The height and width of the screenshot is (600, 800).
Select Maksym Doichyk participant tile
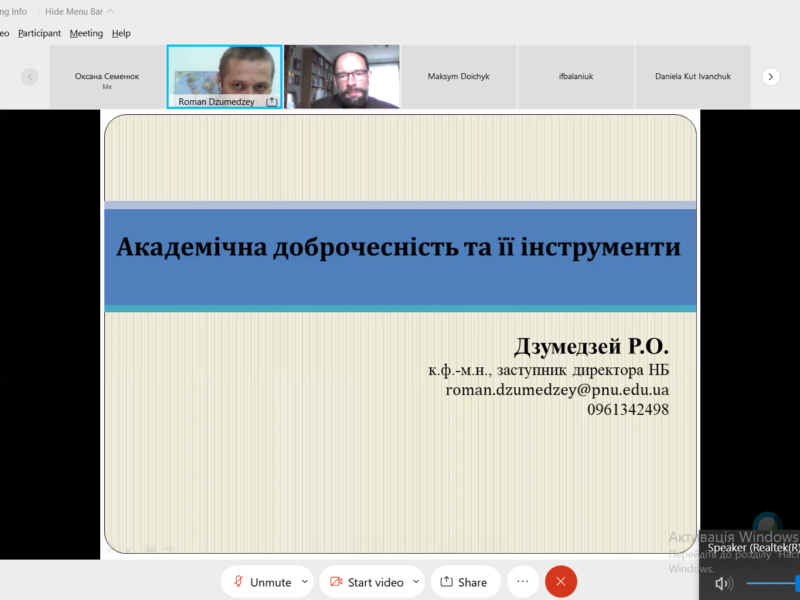pyautogui.click(x=458, y=76)
